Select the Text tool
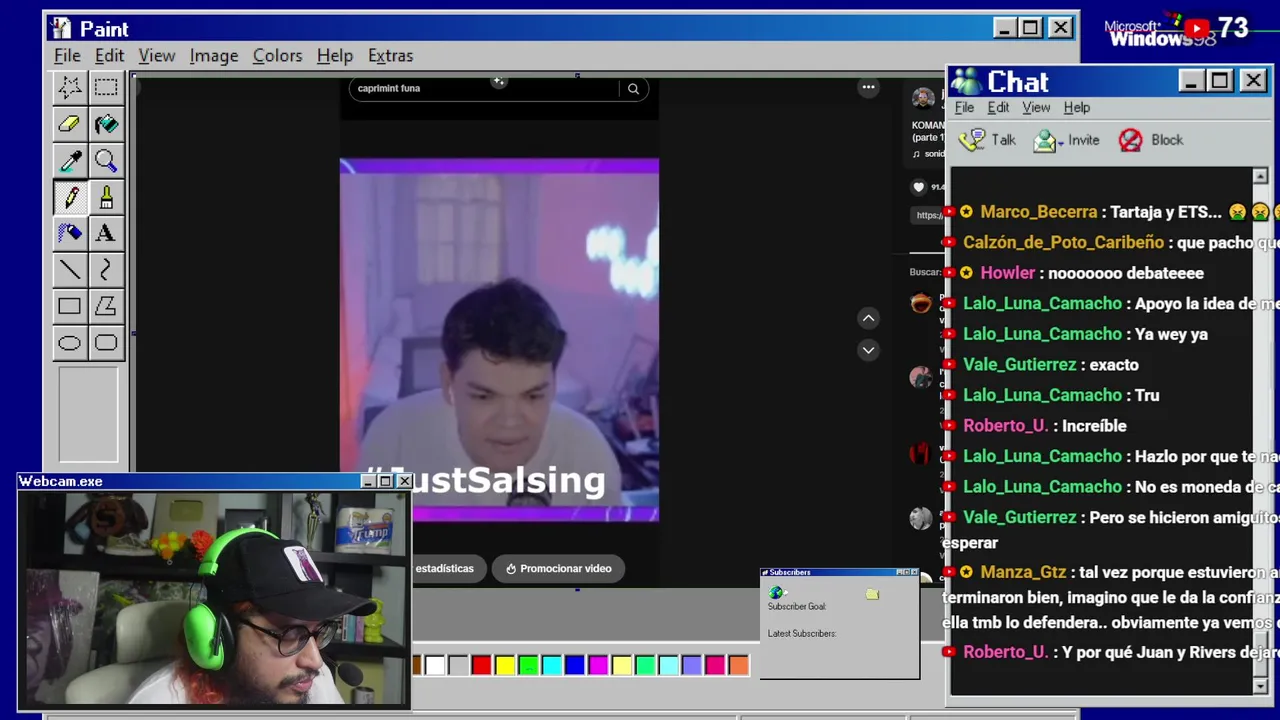1280x720 pixels. point(105,233)
